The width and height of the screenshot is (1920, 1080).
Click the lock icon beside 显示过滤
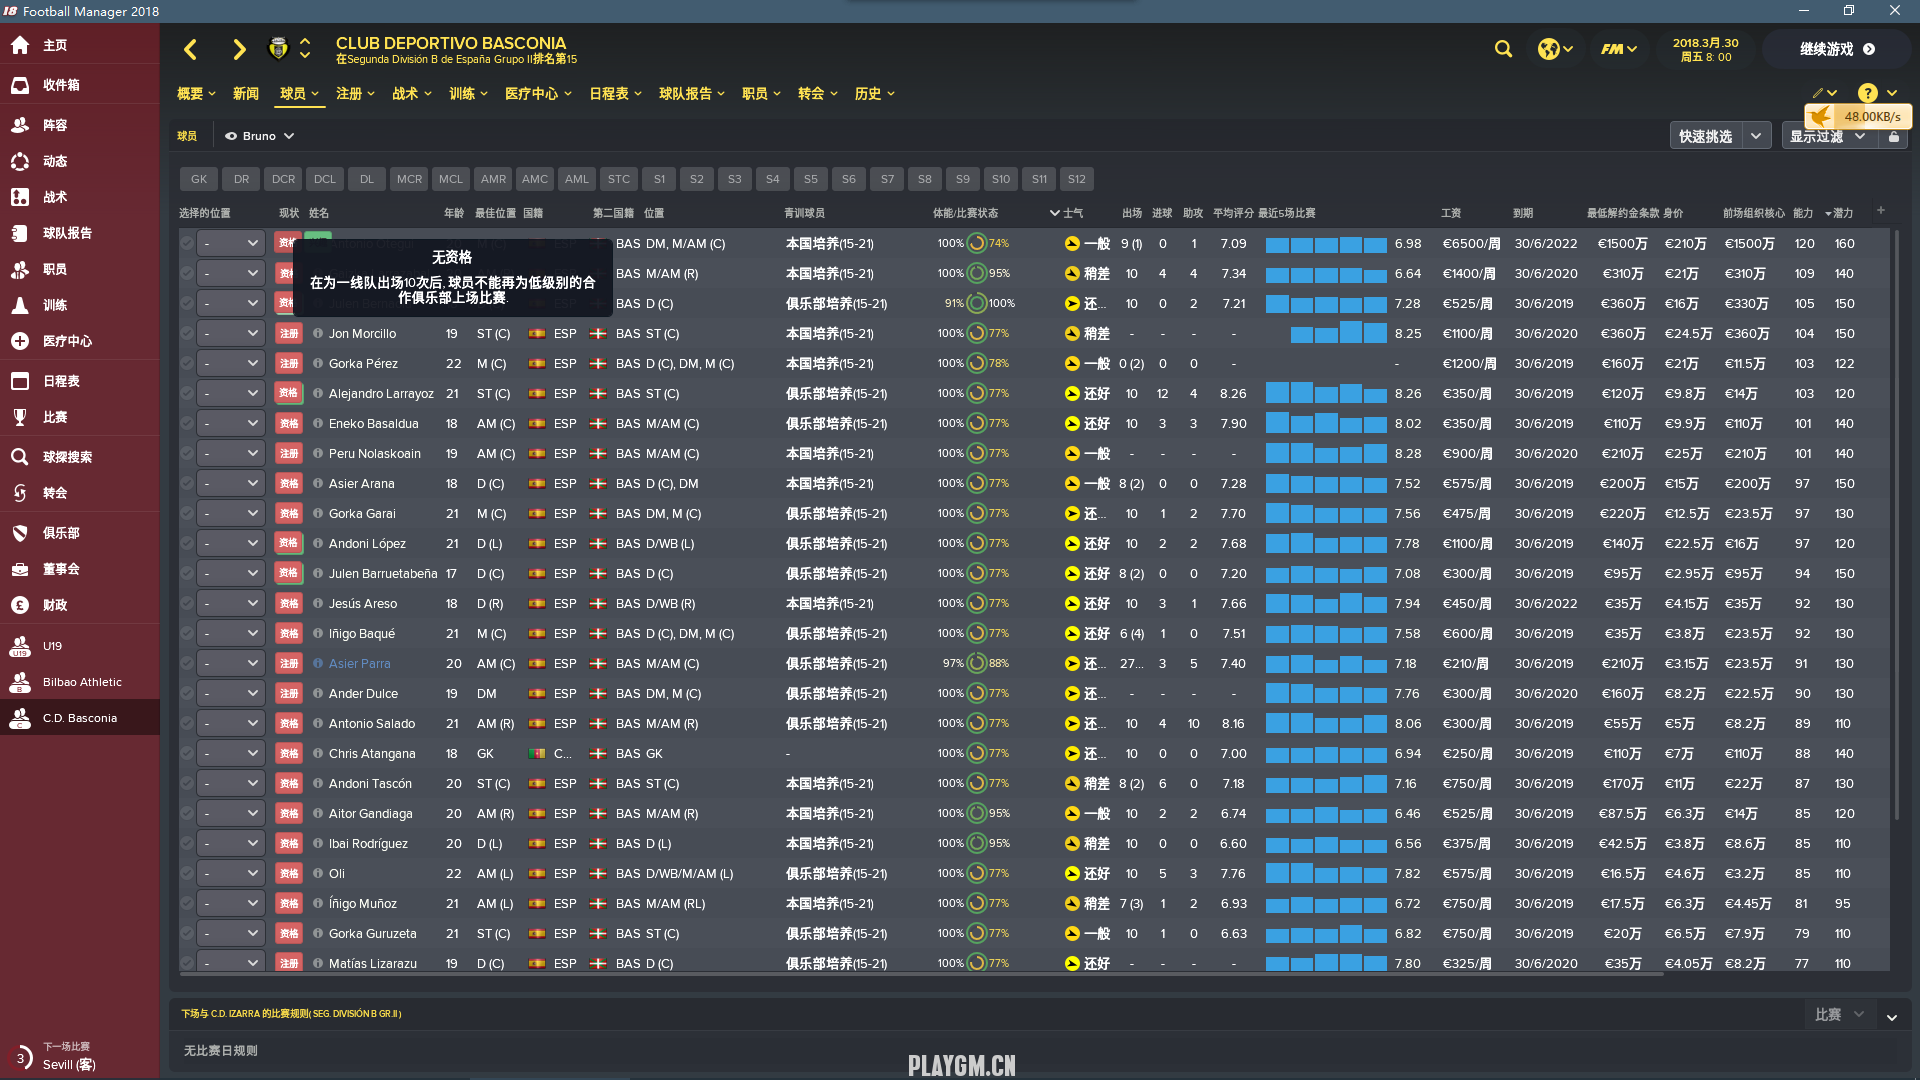[x=1894, y=137]
